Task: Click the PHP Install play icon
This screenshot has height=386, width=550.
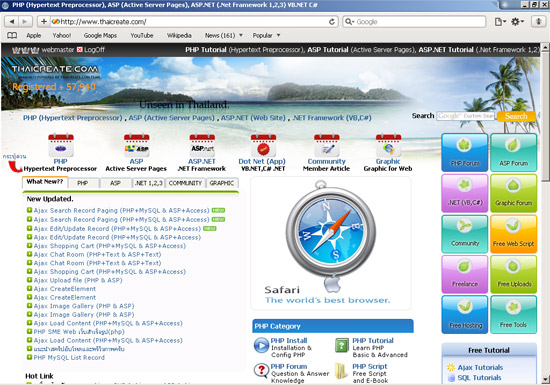Action: click(x=261, y=345)
